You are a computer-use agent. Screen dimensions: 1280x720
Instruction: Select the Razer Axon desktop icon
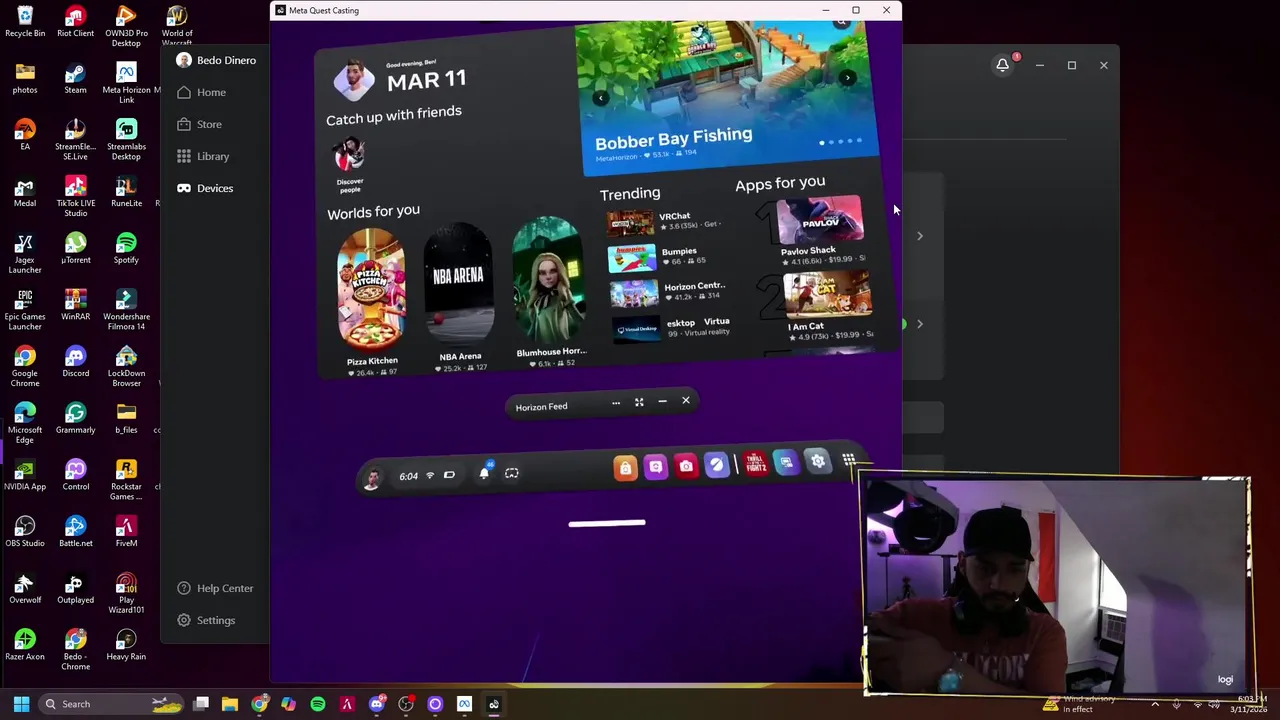(x=25, y=645)
